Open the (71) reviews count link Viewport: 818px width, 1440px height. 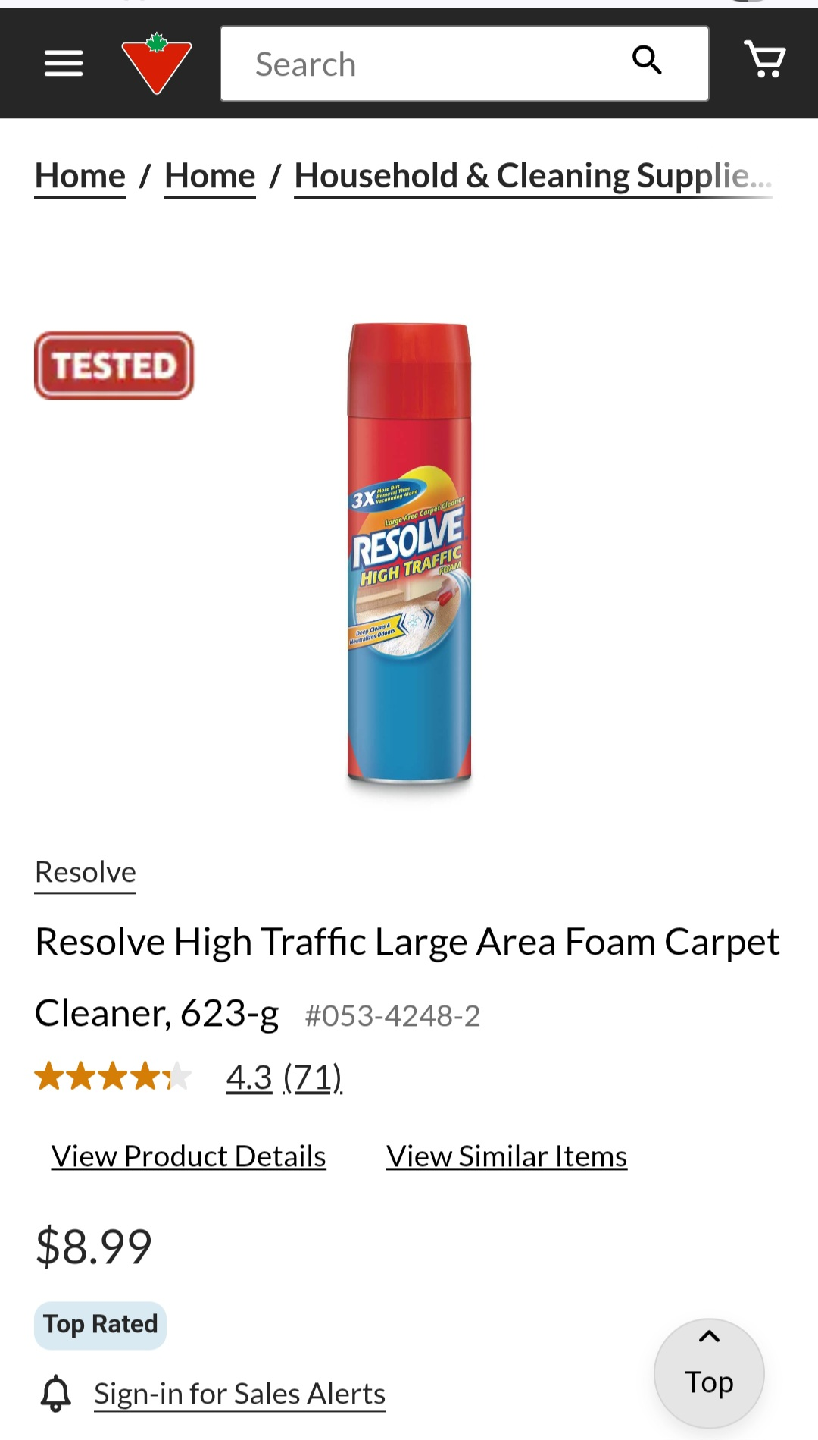point(313,1077)
